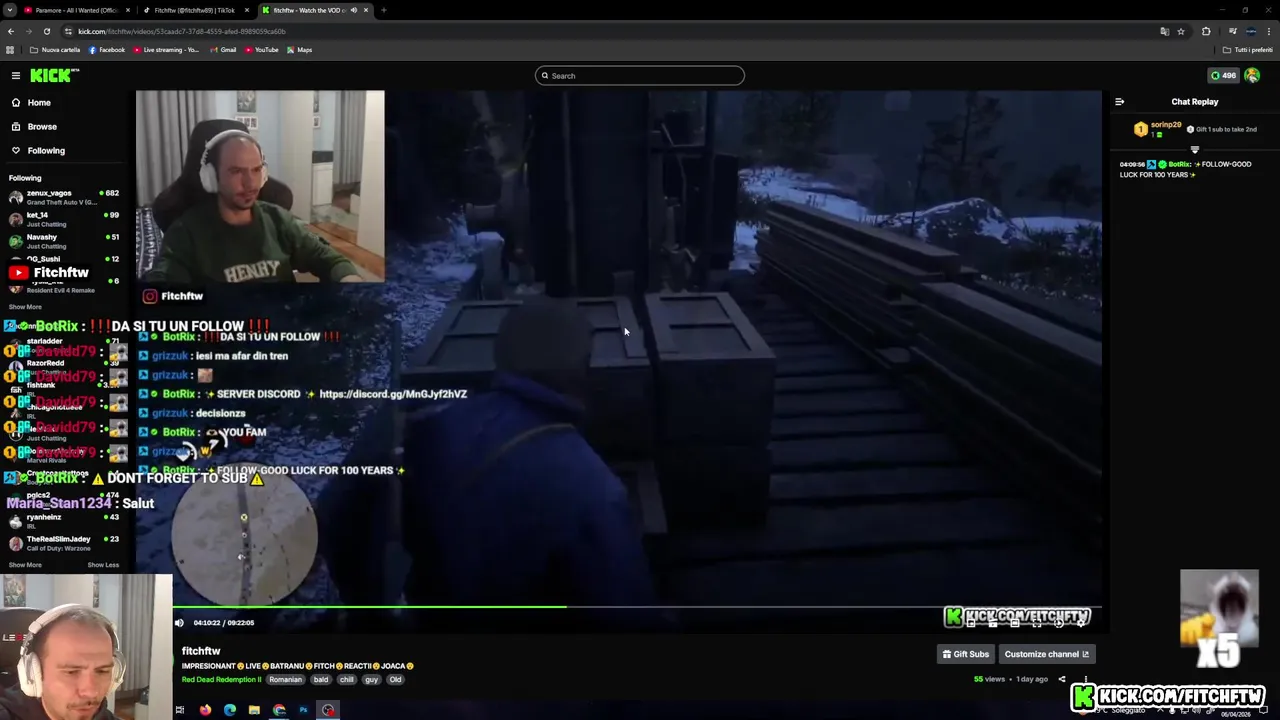This screenshot has width=1280, height=720.
Task: Open Following in the sidebar
Action: point(46,150)
